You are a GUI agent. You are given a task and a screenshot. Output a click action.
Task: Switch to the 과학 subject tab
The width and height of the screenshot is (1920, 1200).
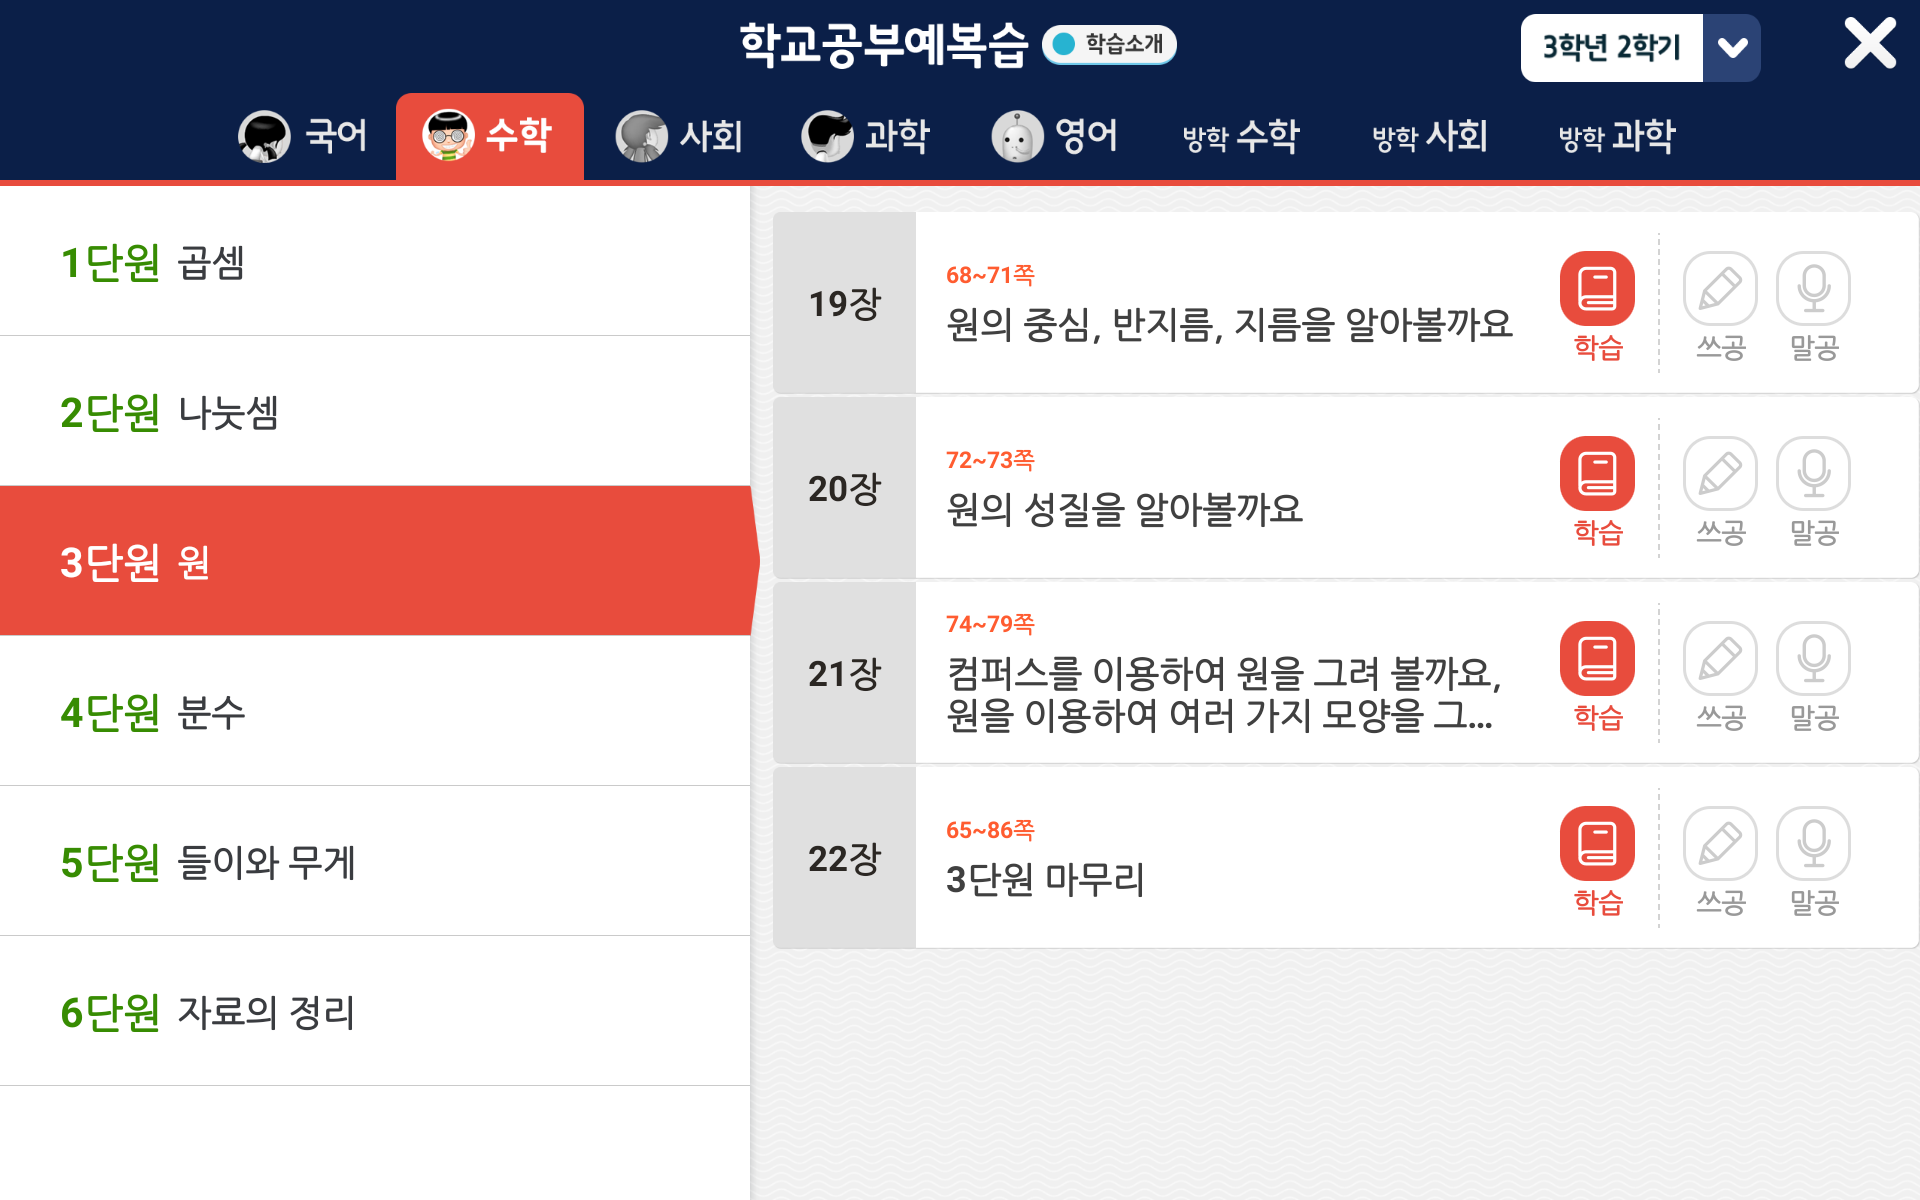pyautogui.click(x=866, y=136)
